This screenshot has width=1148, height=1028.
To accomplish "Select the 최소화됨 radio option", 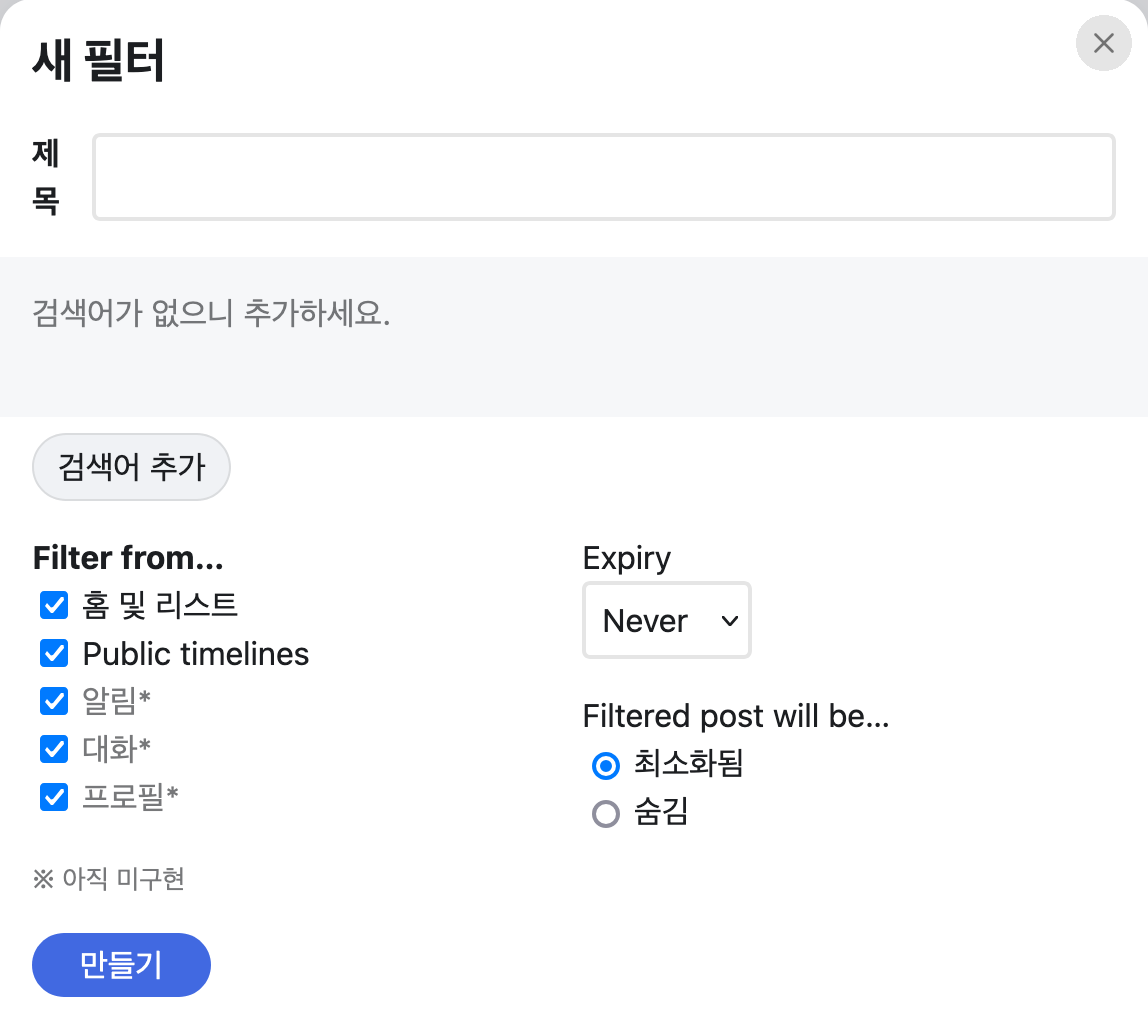I will pyautogui.click(x=606, y=766).
